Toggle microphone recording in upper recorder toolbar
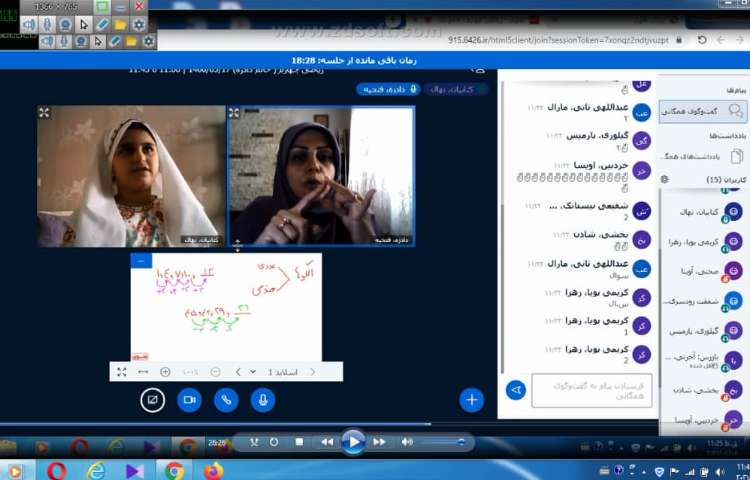The width and height of the screenshot is (750, 480). [x=47, y=24]
